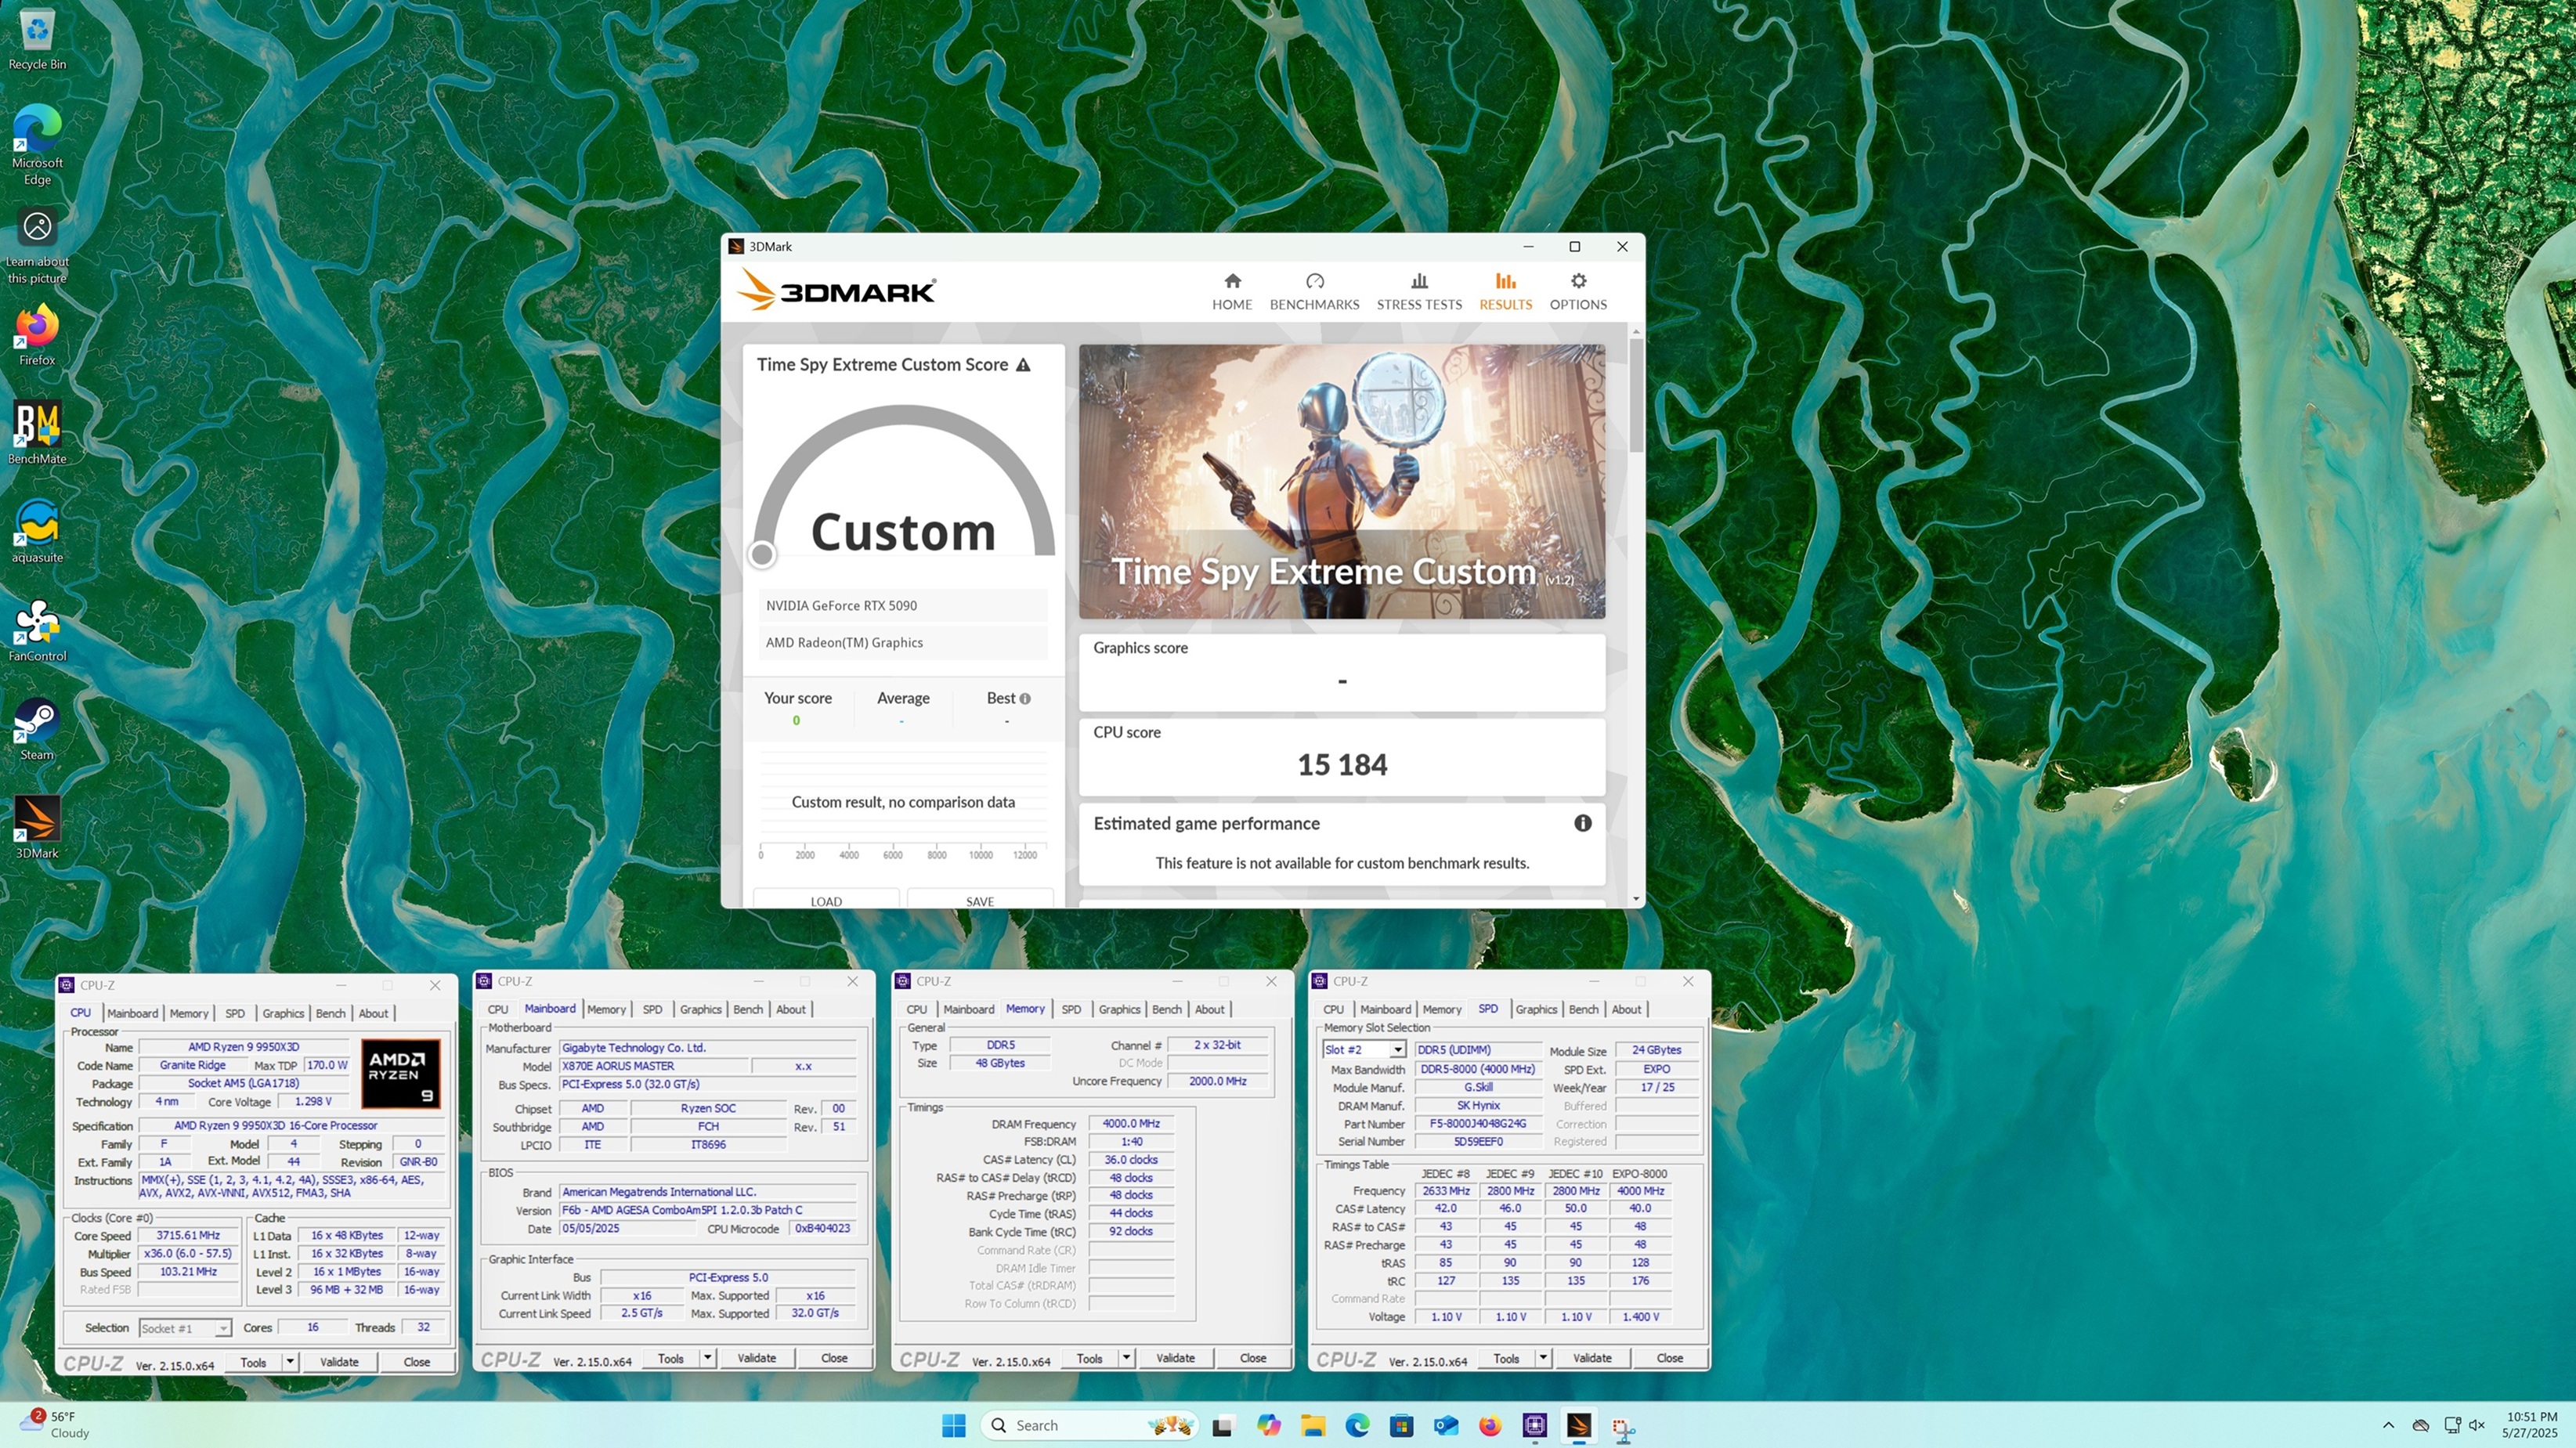Click the score gauge handle
Screen dimensions: 2576x1448
coord(762,554)
